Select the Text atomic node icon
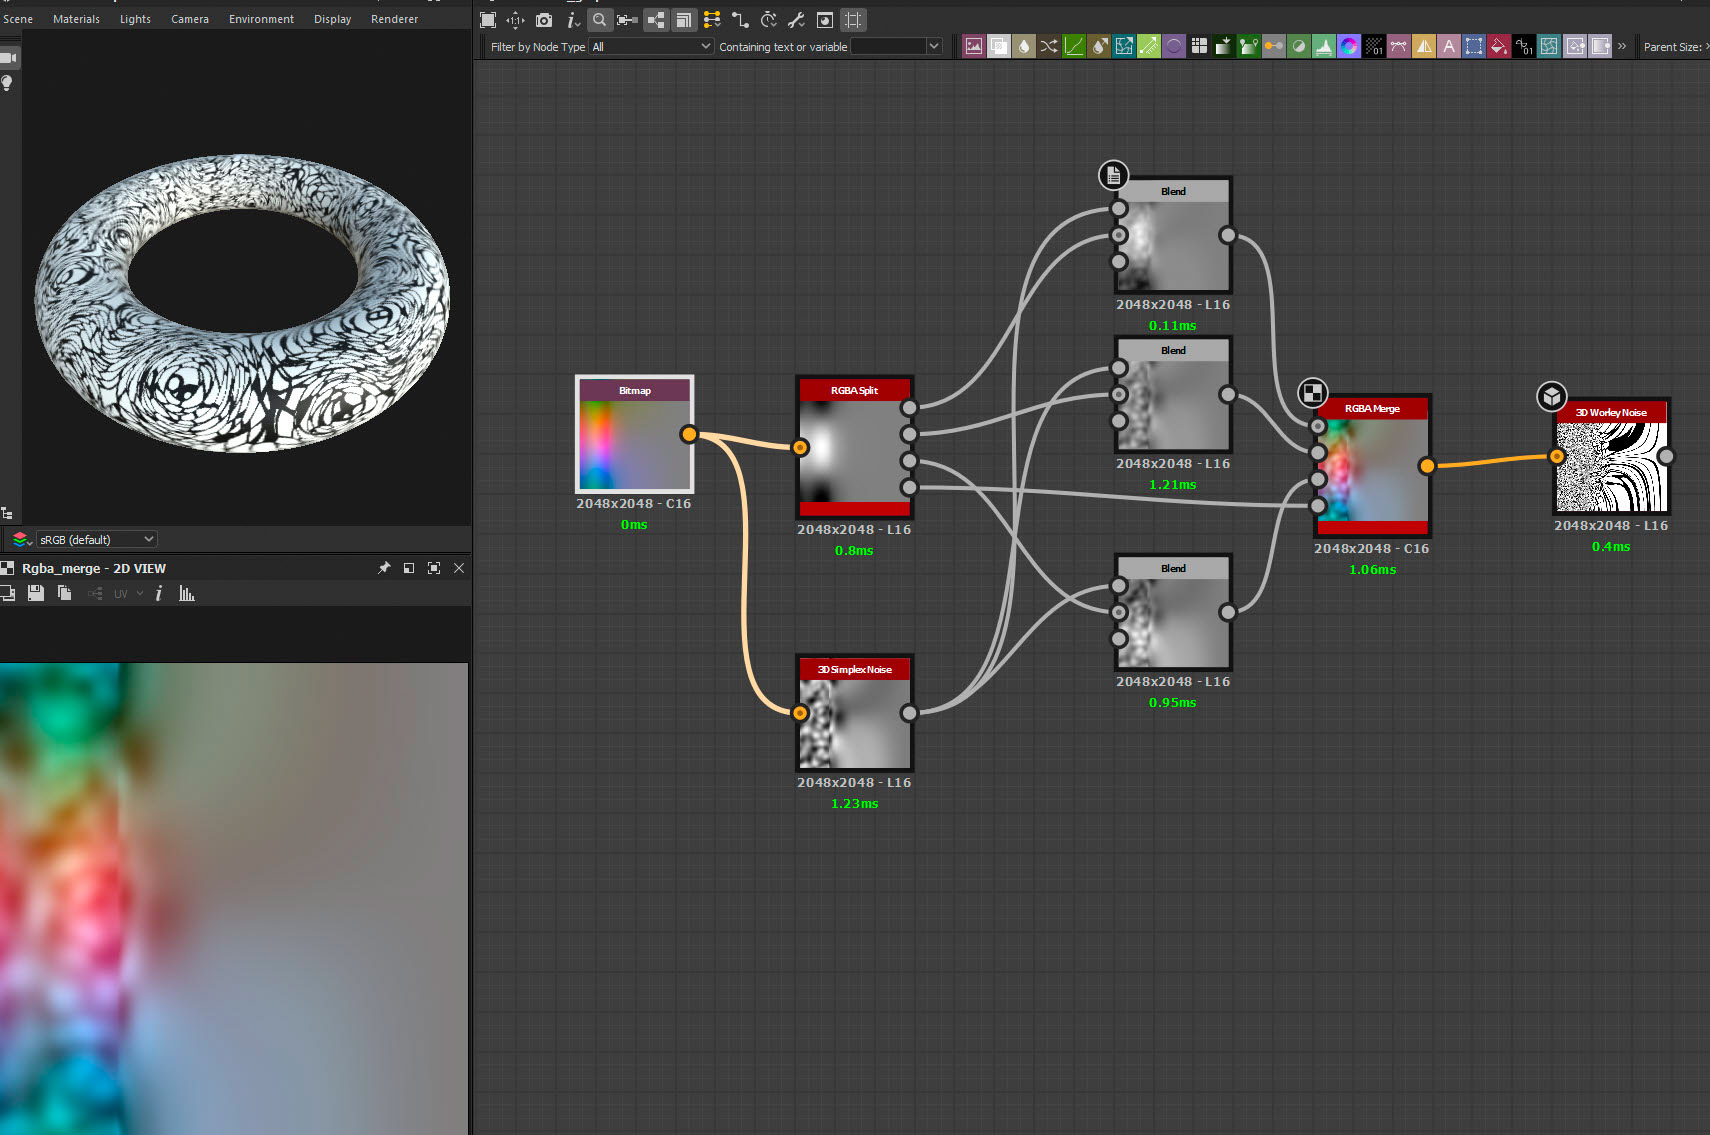 (1448, 46)
